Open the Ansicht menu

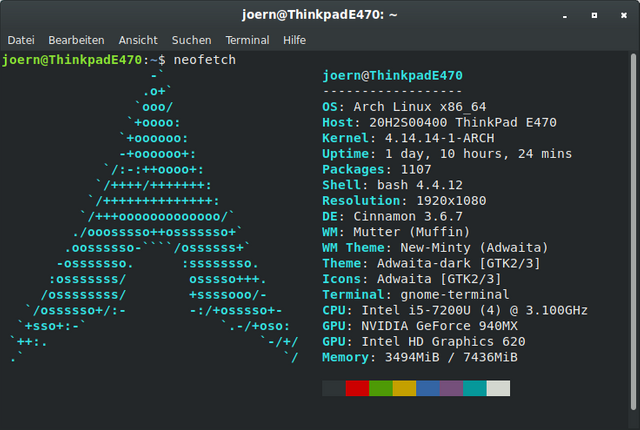point(138,40)
